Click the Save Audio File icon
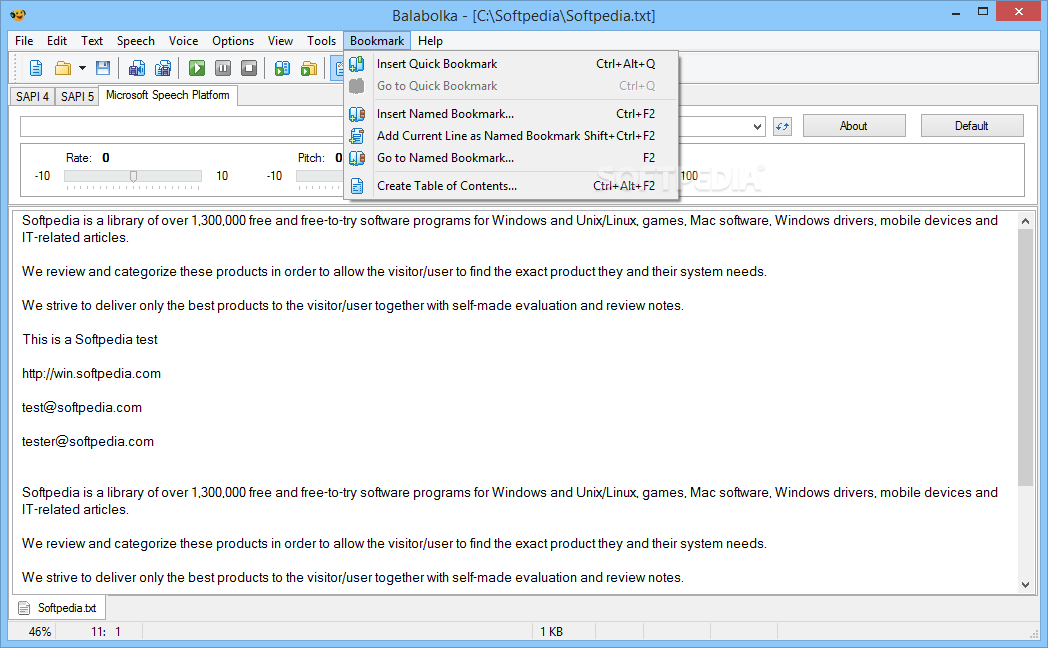The image size is (1048, 648). click(136, 68)
